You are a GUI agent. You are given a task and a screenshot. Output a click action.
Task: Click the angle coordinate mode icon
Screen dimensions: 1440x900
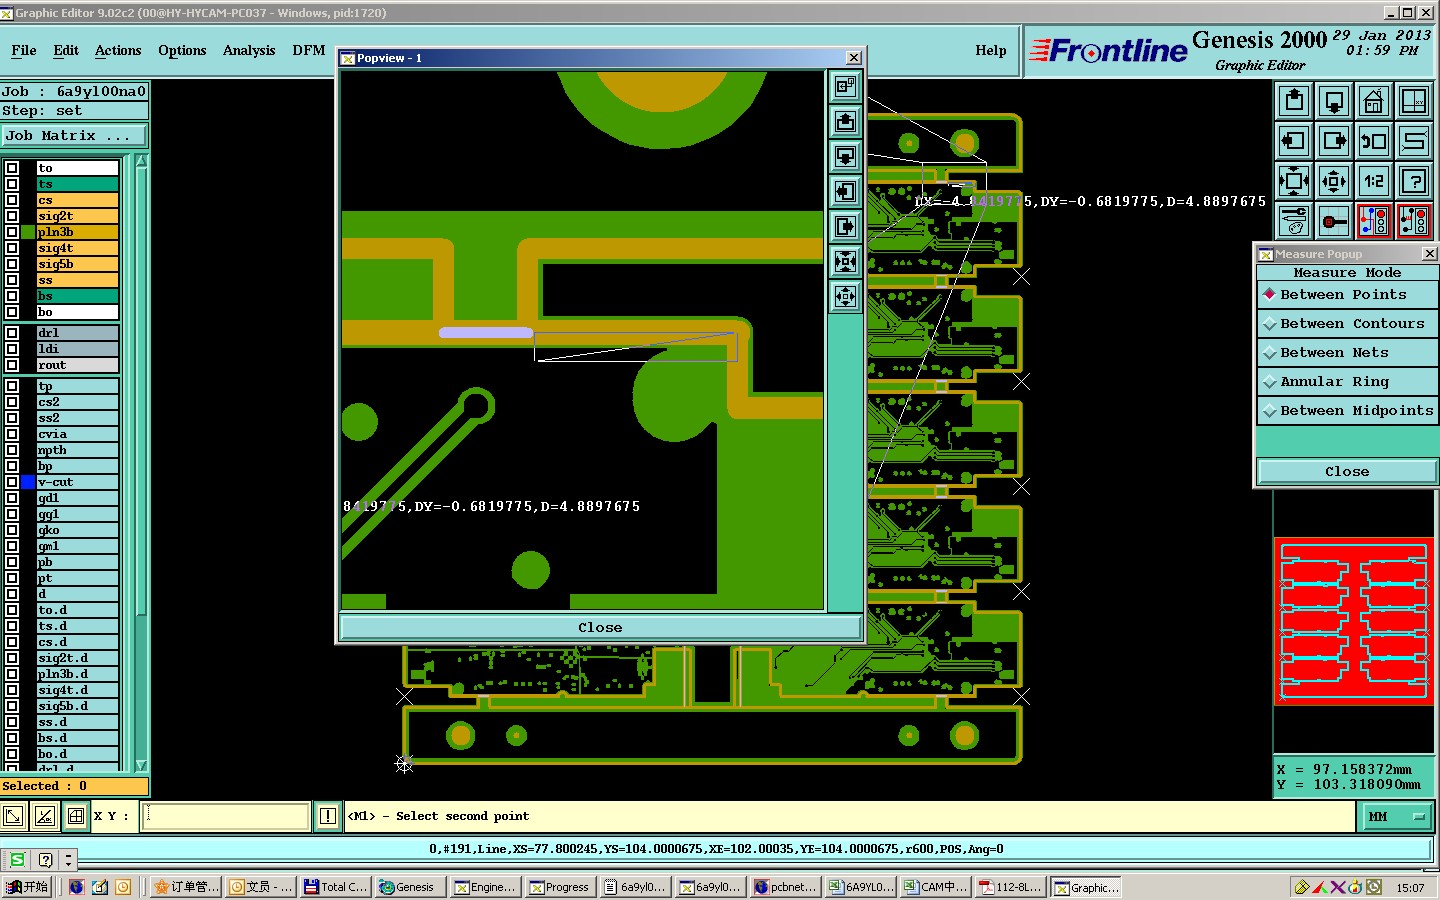point(45,816)
